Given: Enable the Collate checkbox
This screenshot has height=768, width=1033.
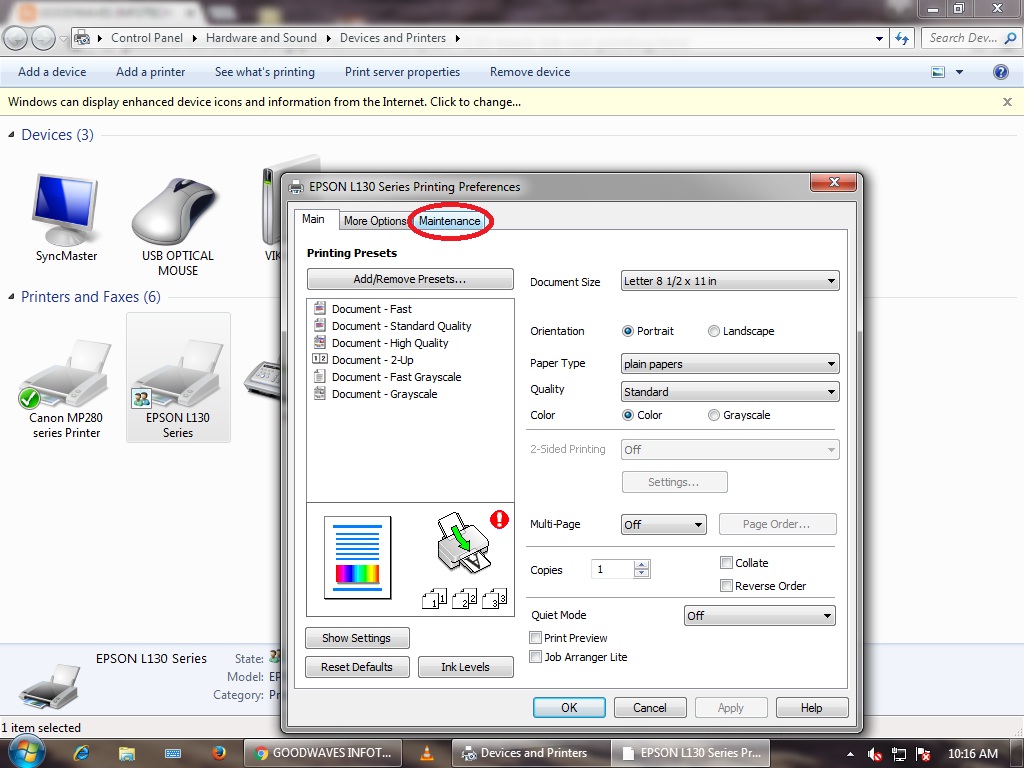Looking at the screenshot, I should tap(726, 562).
